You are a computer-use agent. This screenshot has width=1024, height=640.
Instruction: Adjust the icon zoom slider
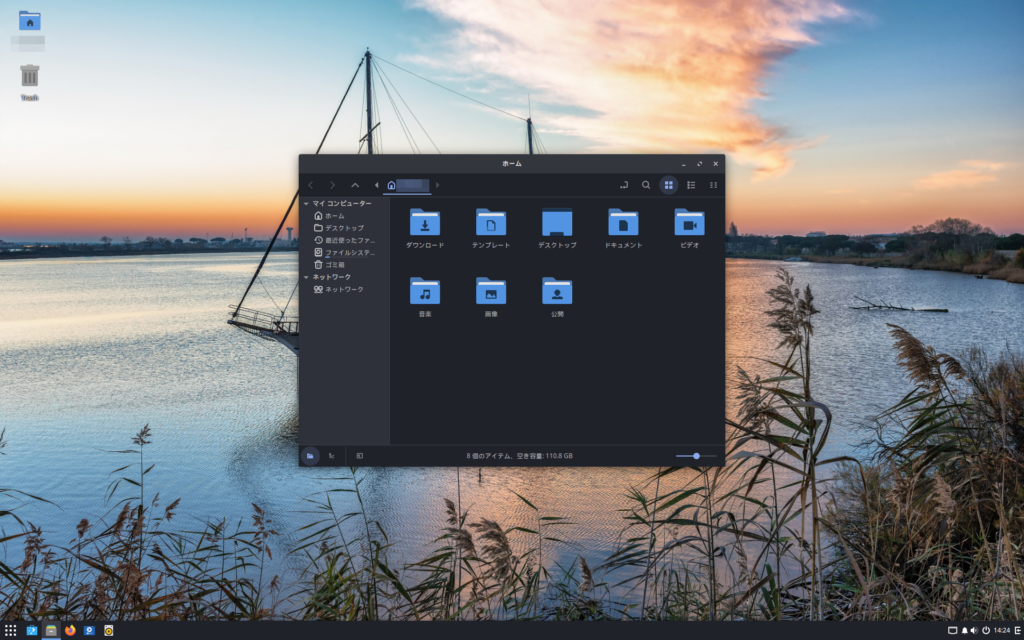(x=696, y=456)
